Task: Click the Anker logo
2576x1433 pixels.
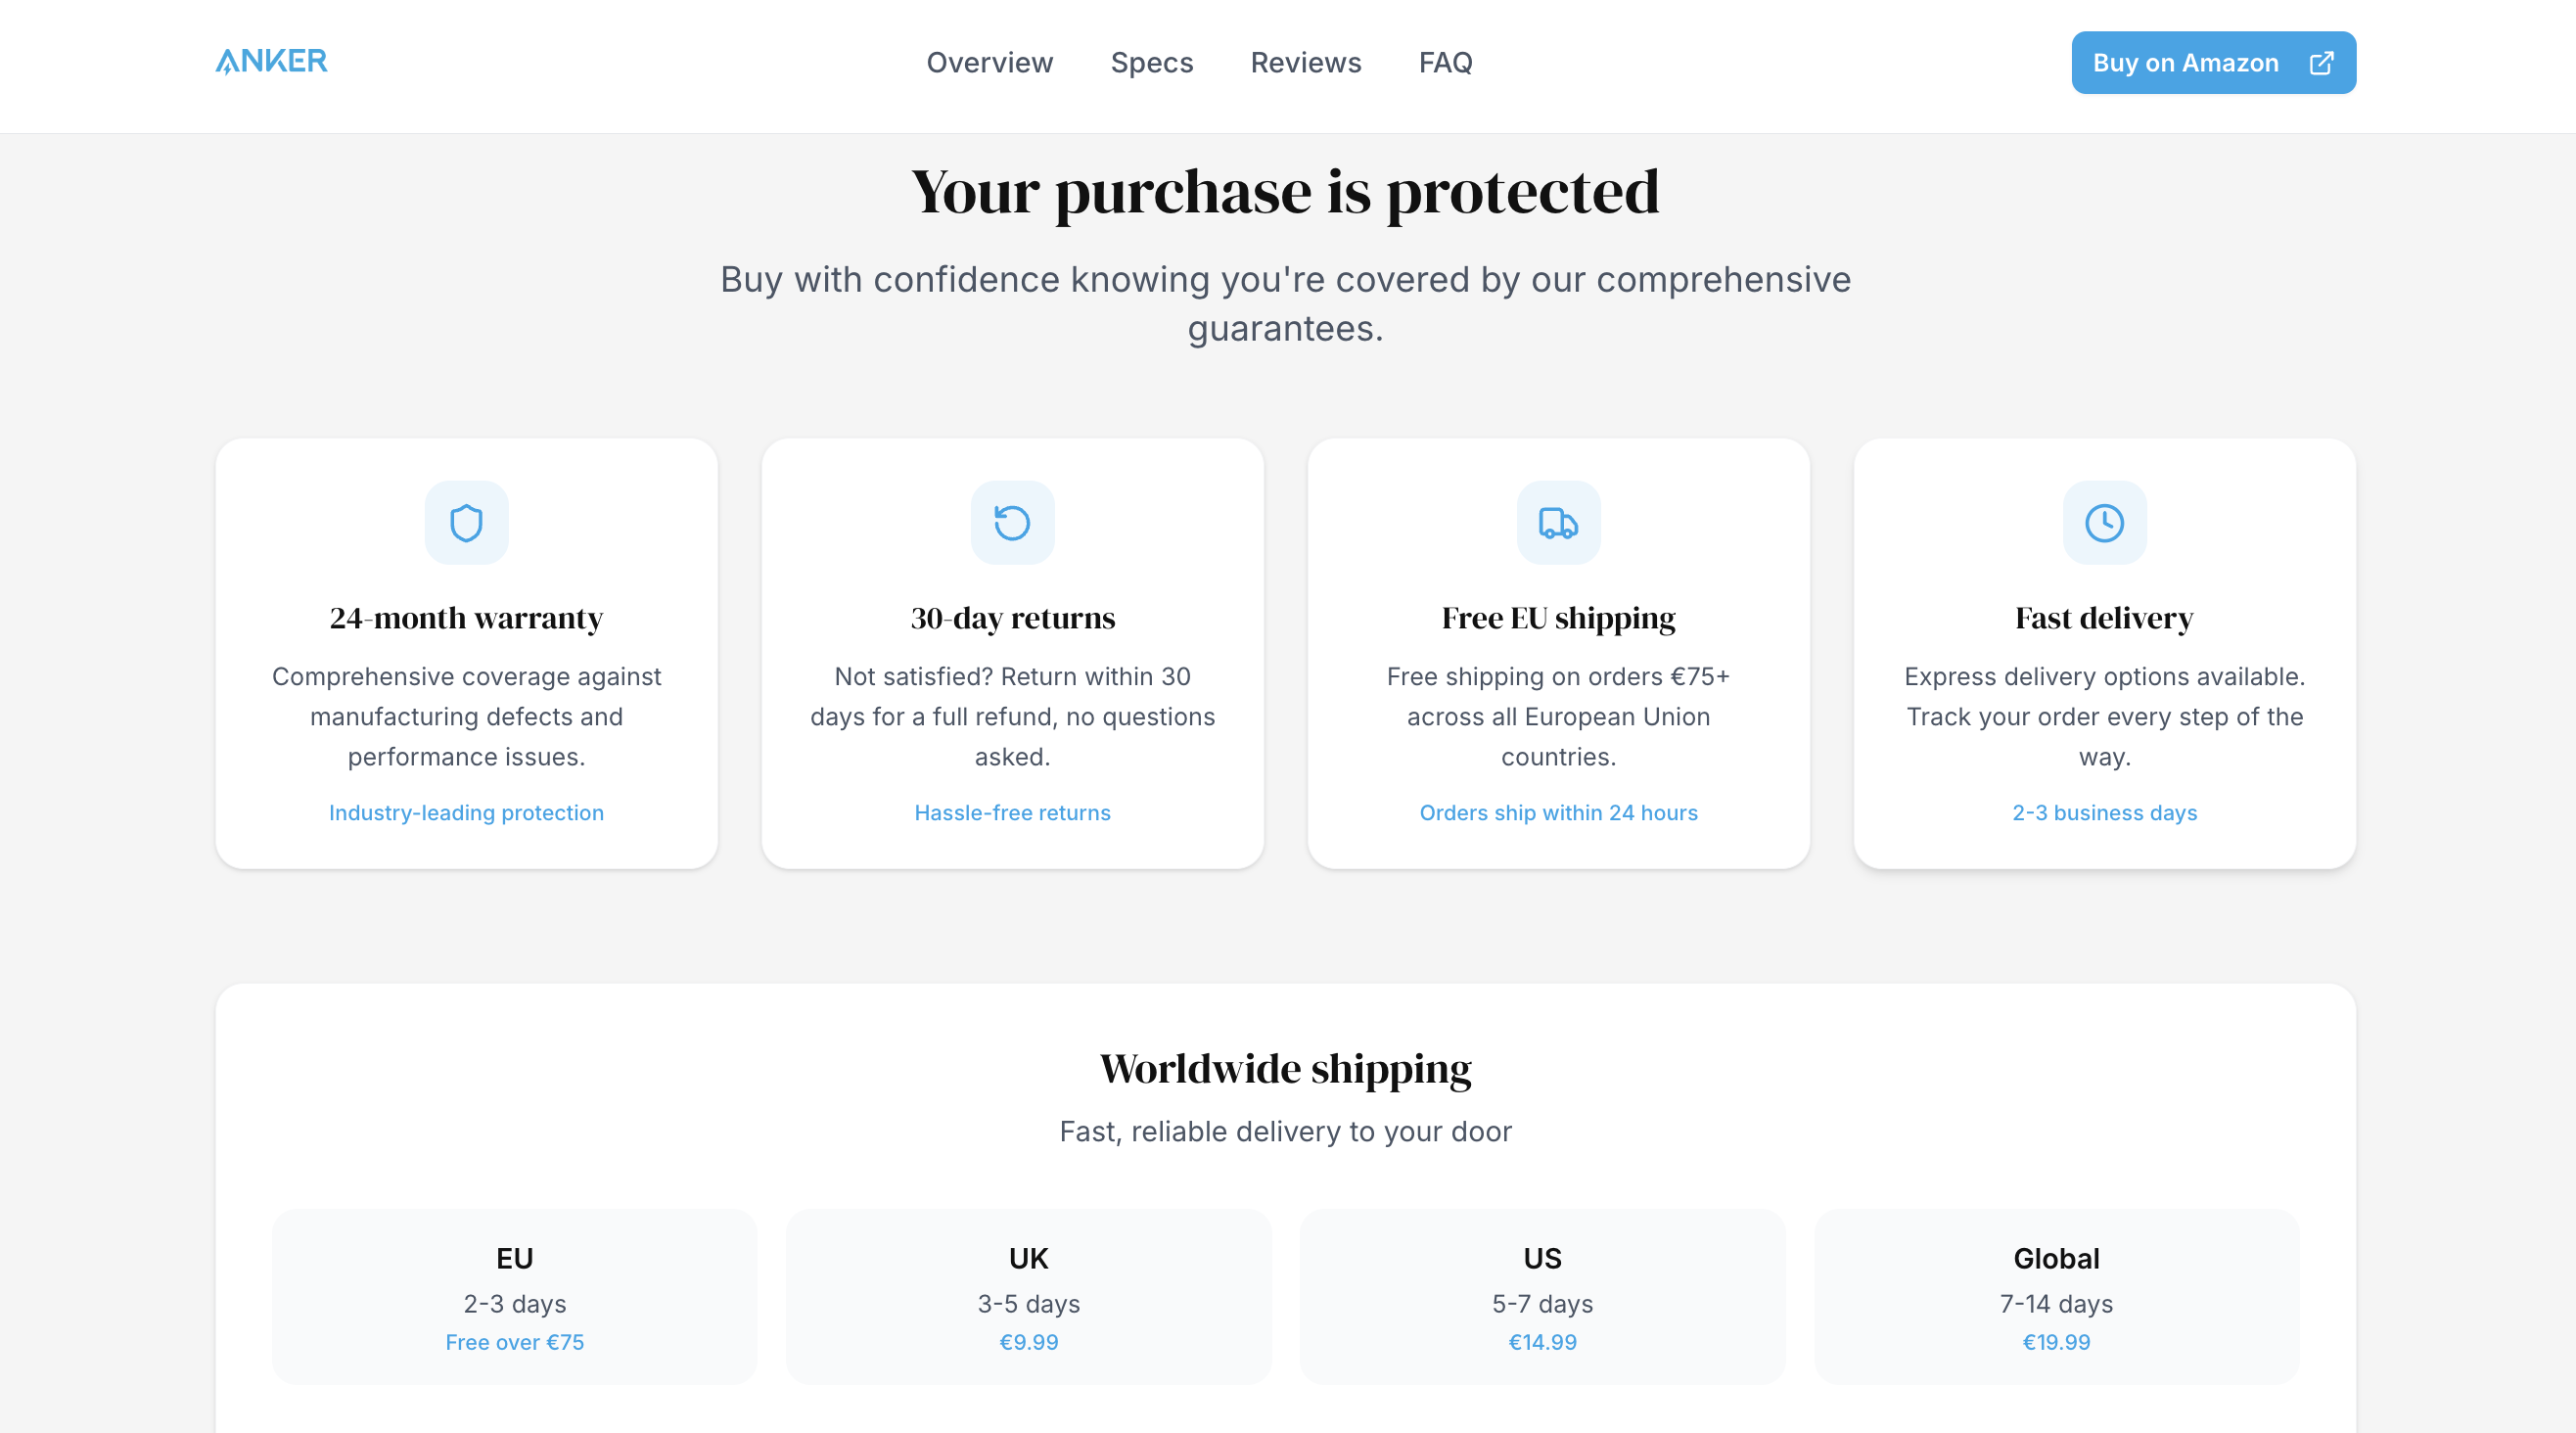Action: 271,62
